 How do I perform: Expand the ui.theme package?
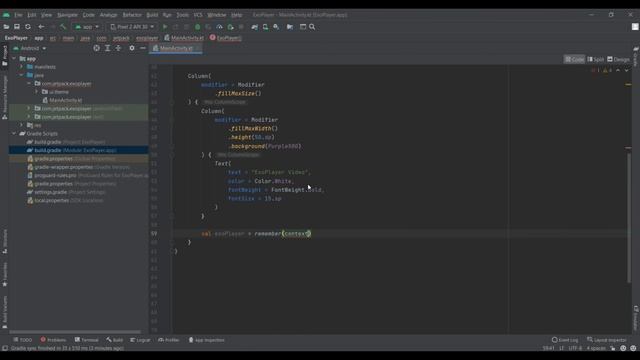tap(36, 92)
